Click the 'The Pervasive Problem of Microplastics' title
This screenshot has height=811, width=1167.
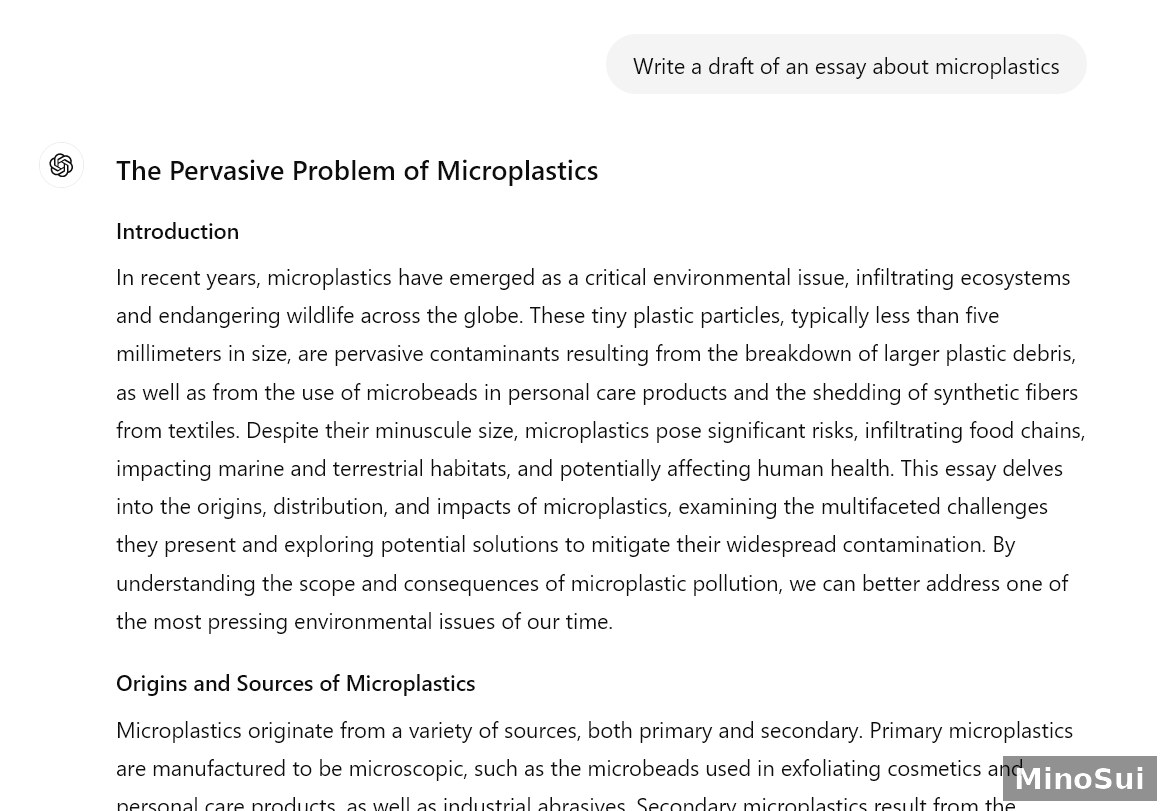coord(357,171)
